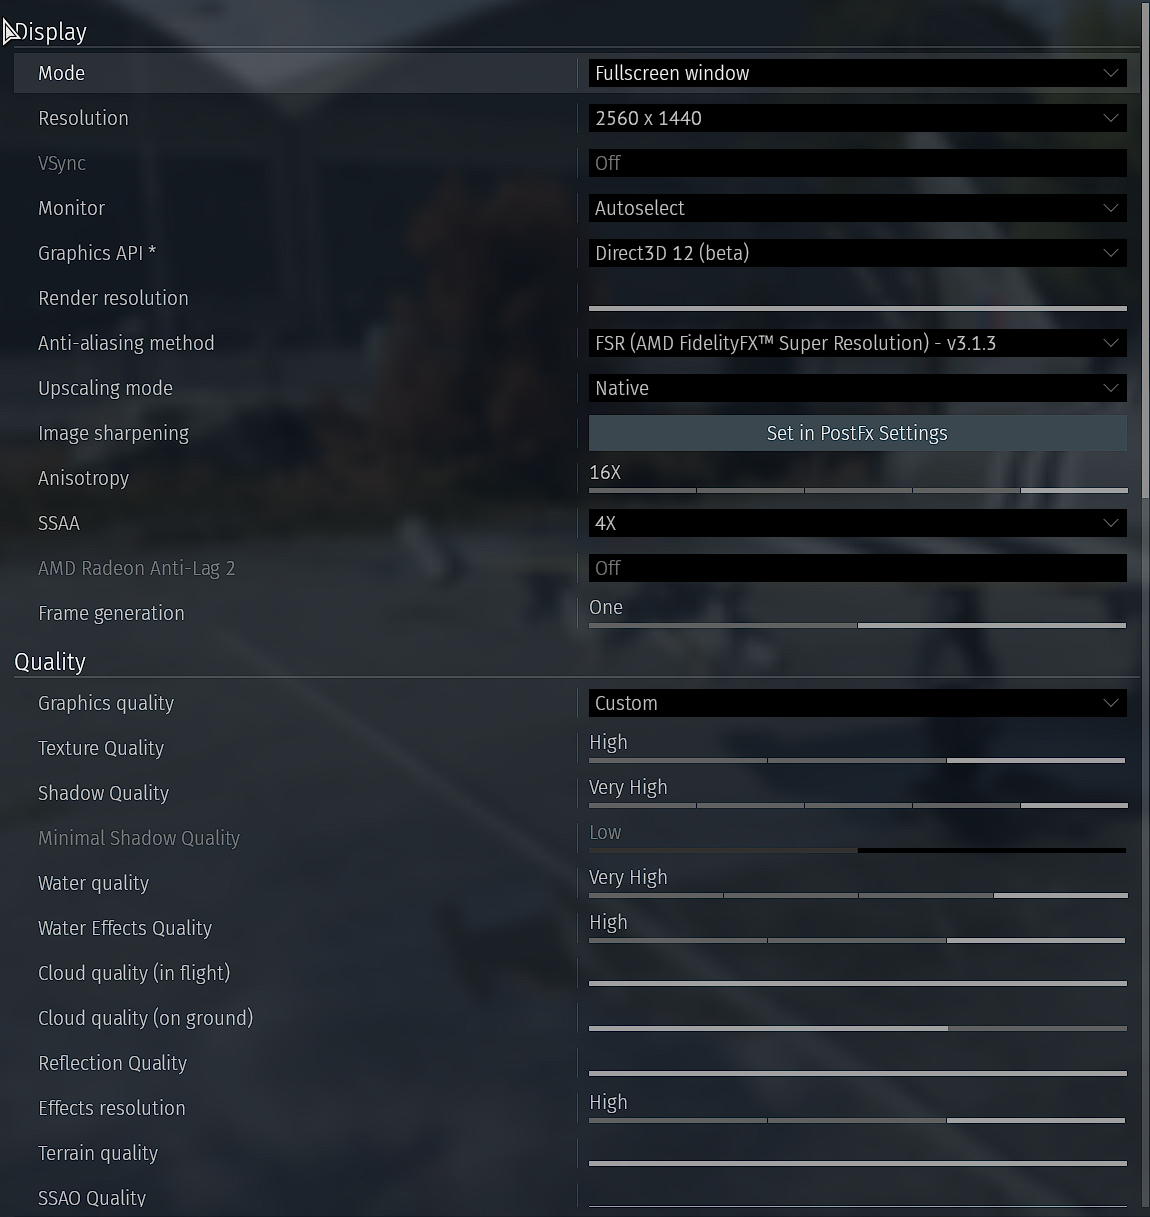This screenshot has height=1217, width=1150.
Task: Click the Render resolution label
Action: [113, 298]
